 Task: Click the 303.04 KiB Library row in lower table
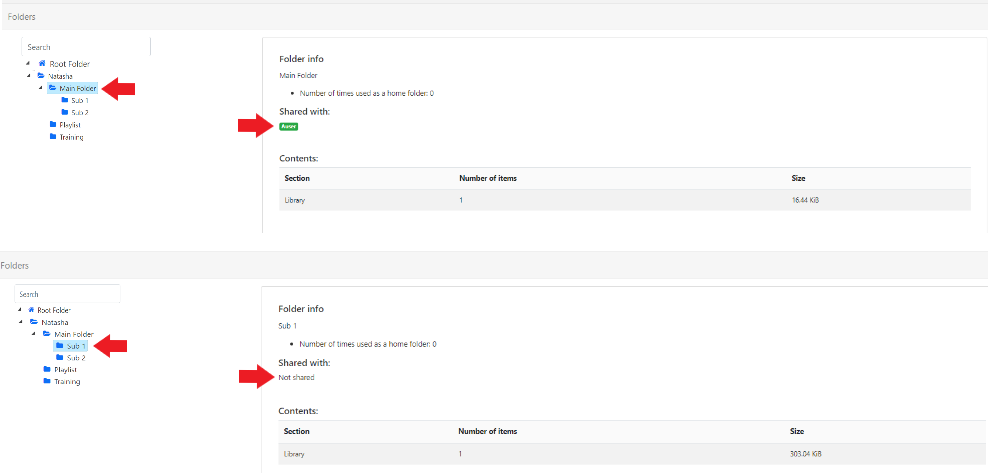(625, 454)
